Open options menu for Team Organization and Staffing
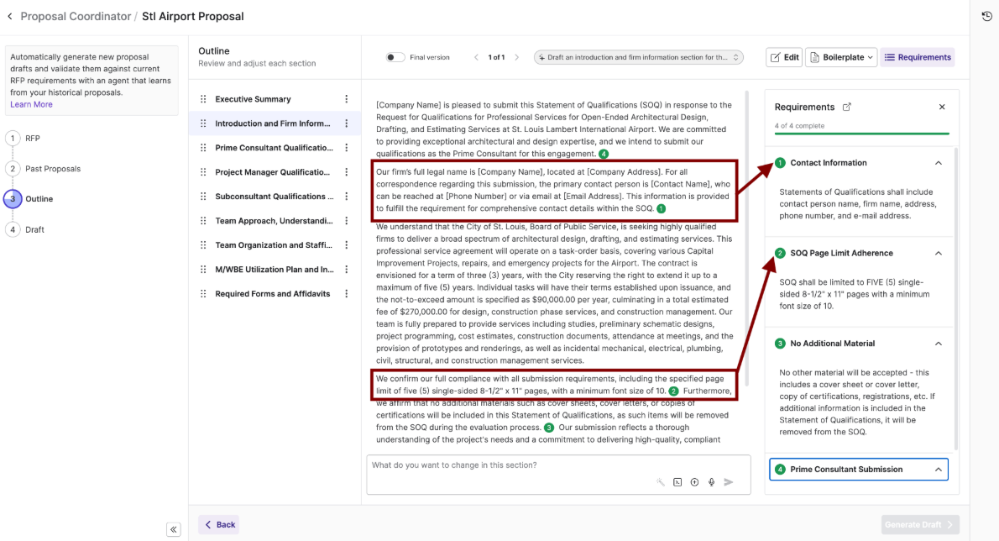This screenshot has width=999, height=541. [x=347, y=245]
